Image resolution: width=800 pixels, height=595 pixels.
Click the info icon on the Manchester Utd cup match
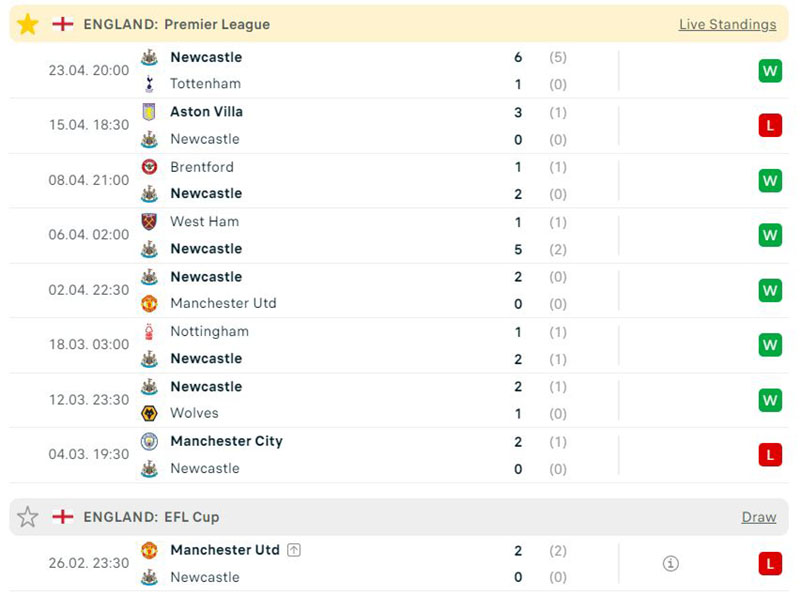pyautogui.click(x=671, y=564)
